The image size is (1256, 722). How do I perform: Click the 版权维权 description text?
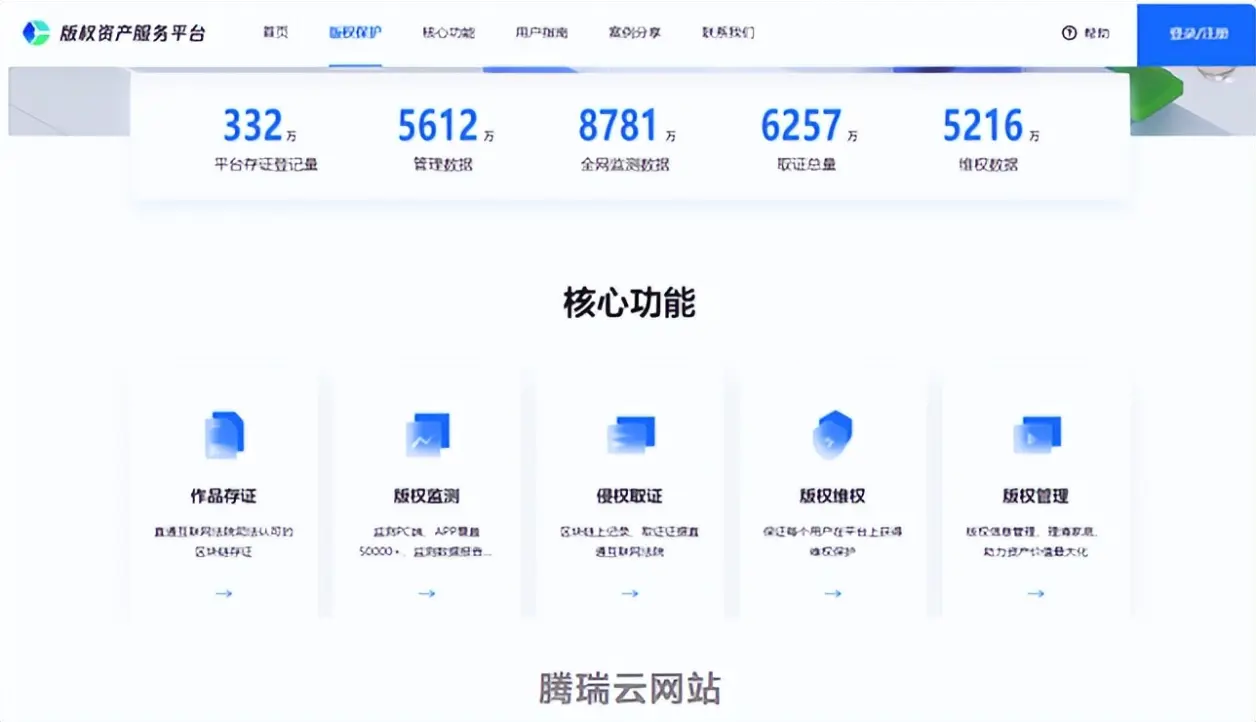pos(833,541)
